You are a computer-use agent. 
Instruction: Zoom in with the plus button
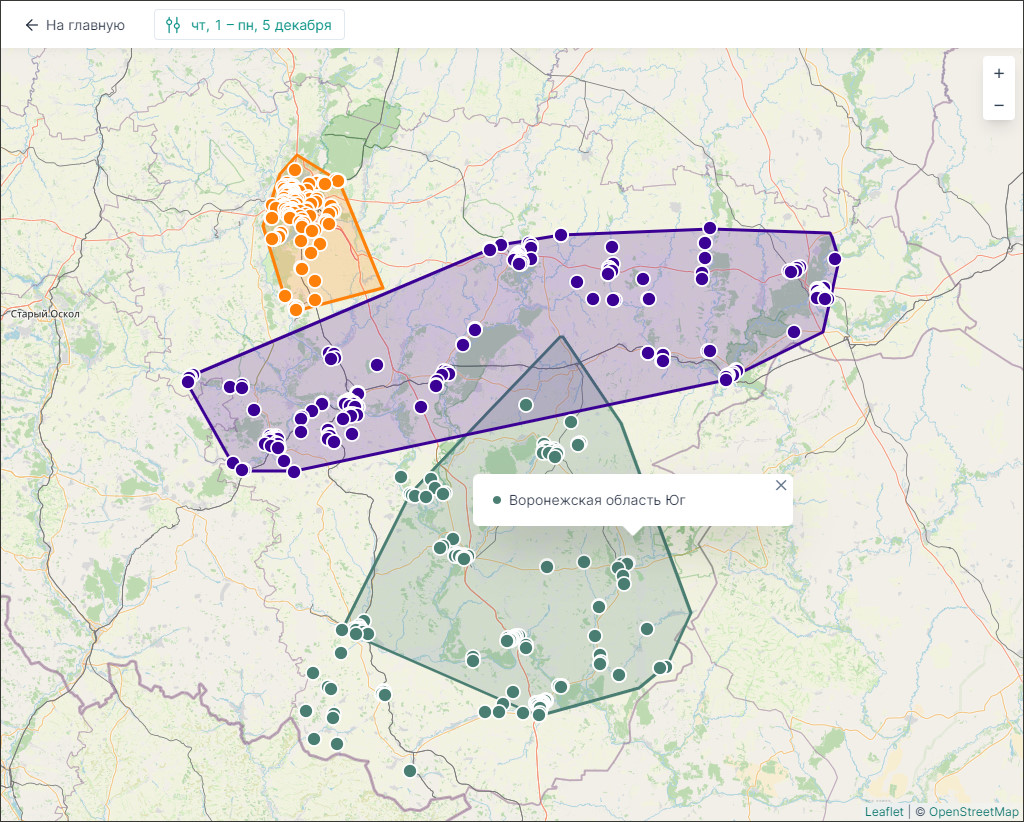(998, 73)
